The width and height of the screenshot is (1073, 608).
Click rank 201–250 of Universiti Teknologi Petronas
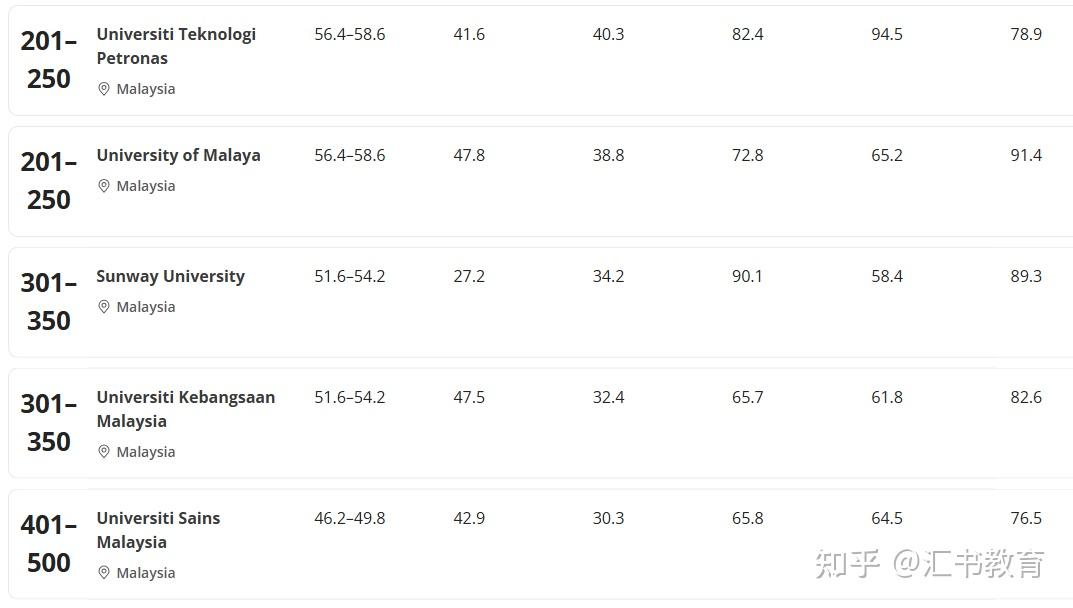(49, 60)
